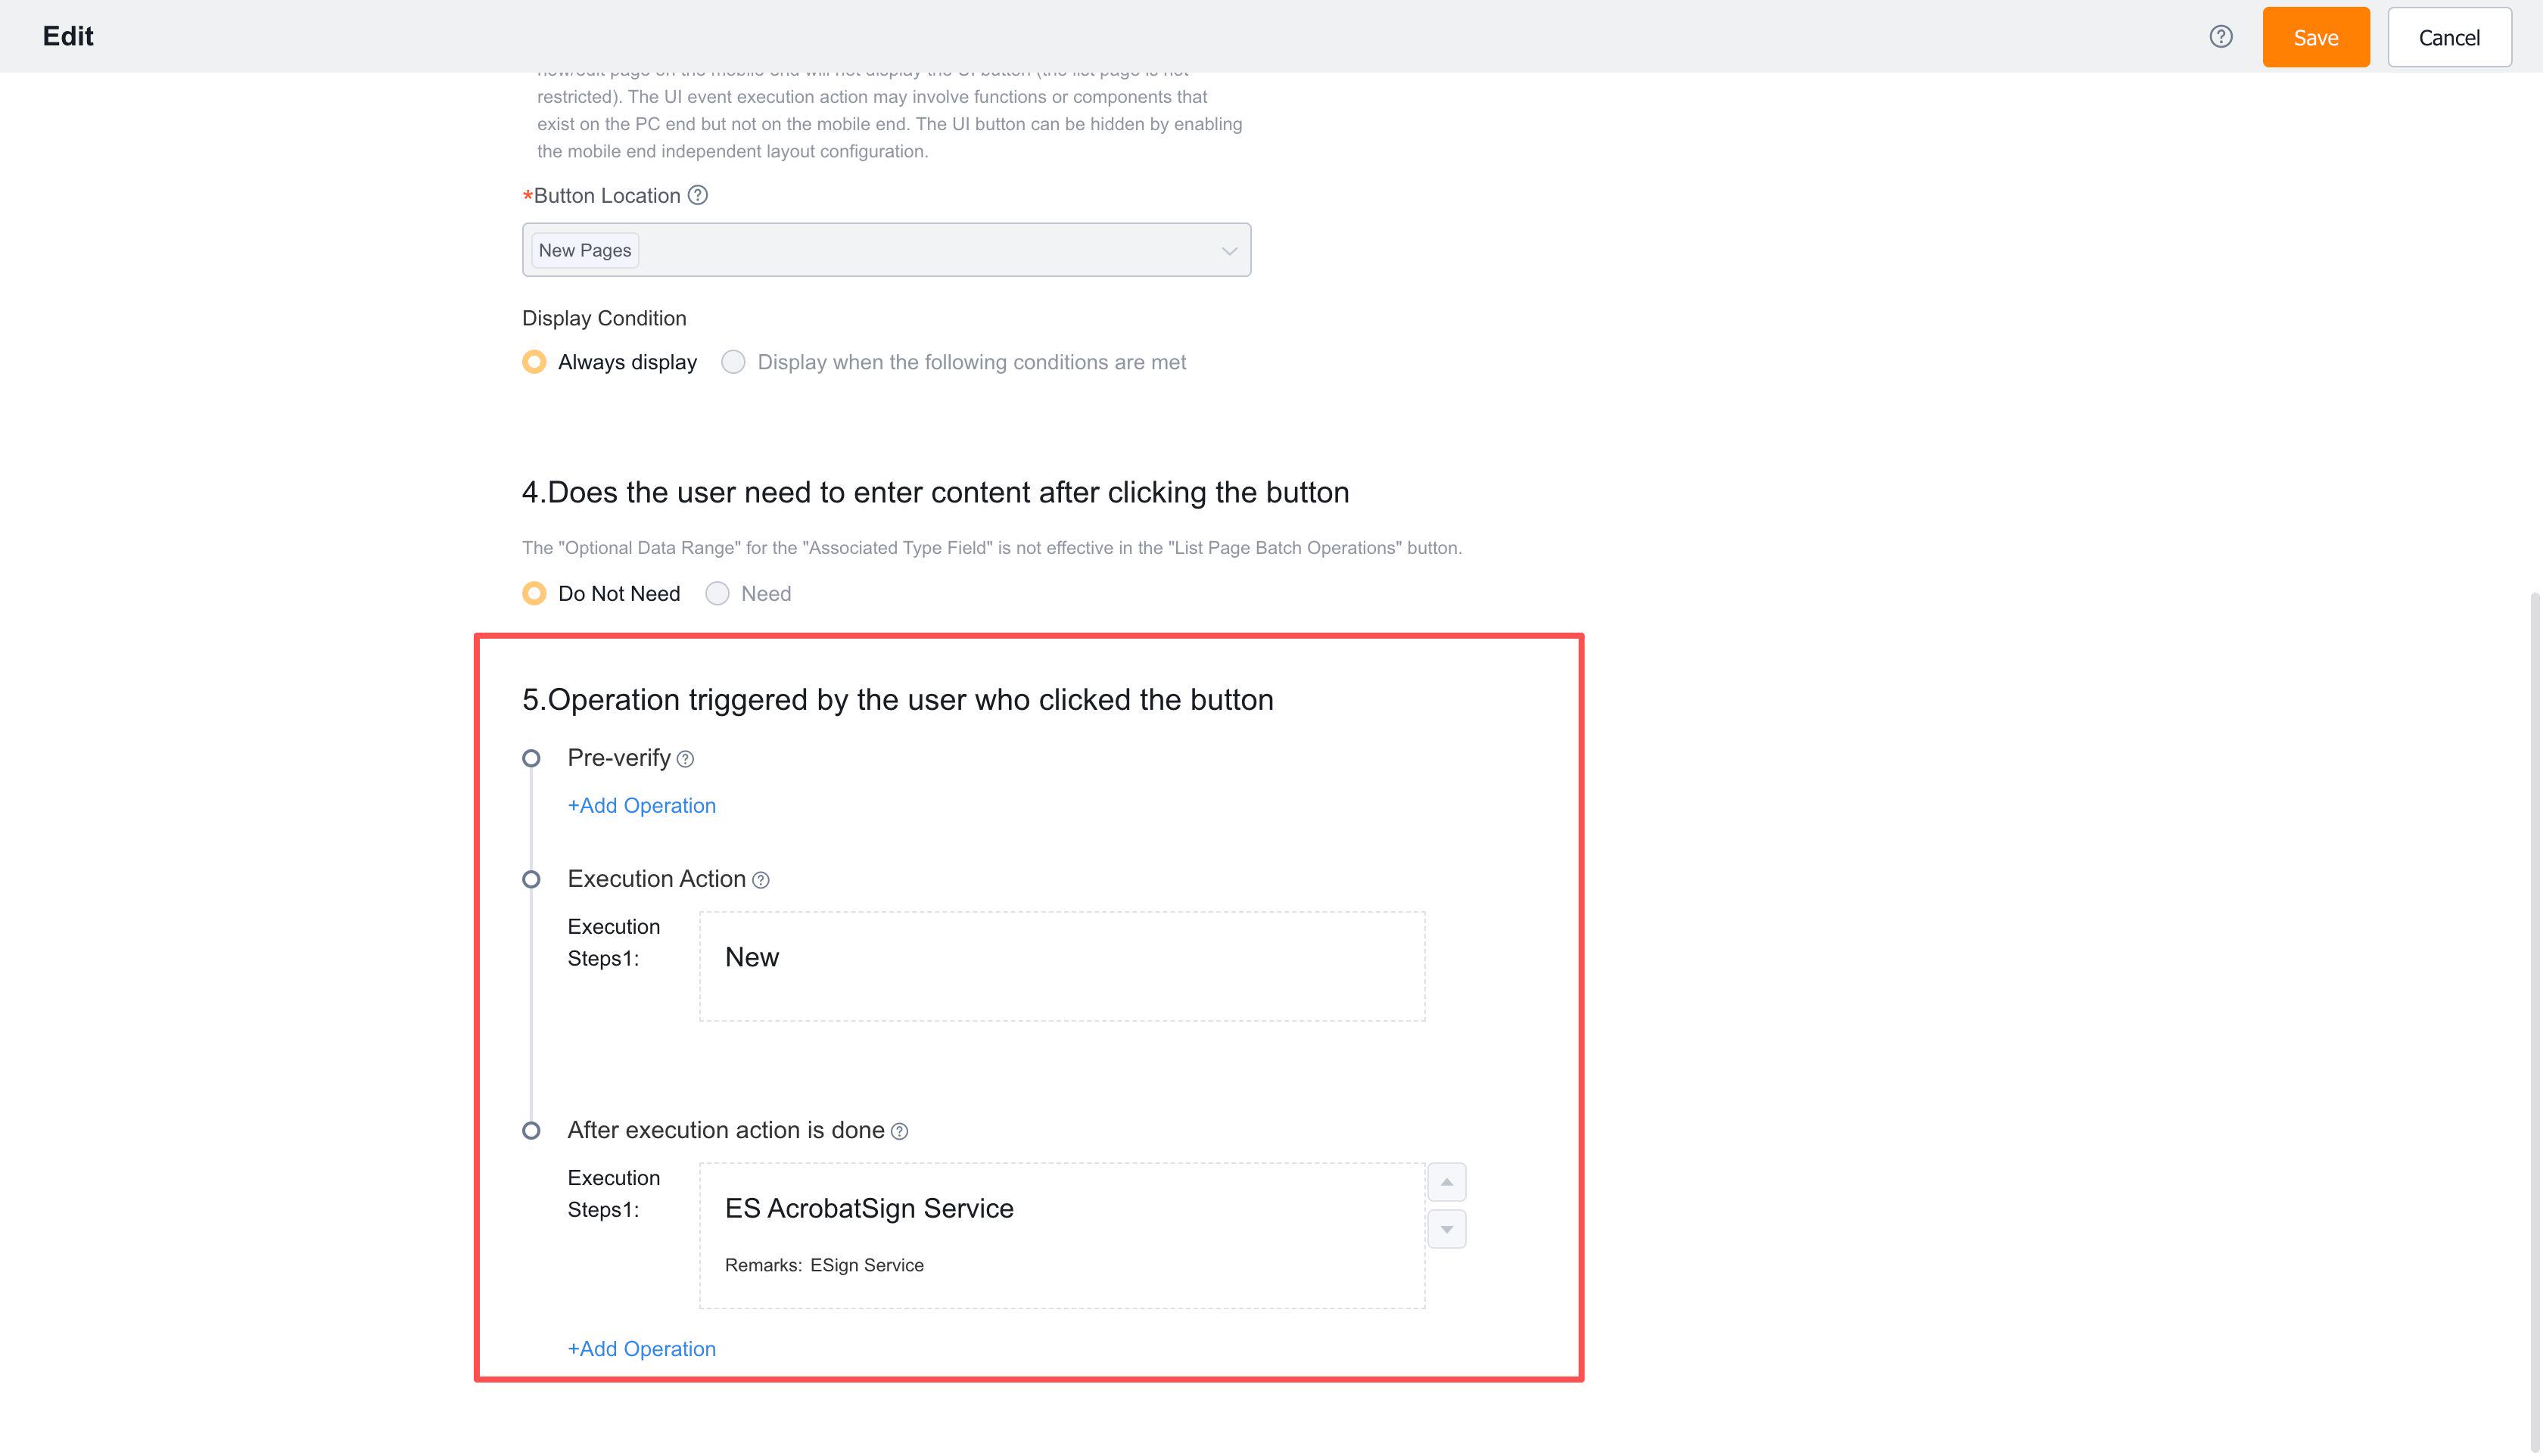Move ES AcrobatSign Service step down with arrow
The height and width of the screenshot is (1456, 2543).
click(1446, 1228)
